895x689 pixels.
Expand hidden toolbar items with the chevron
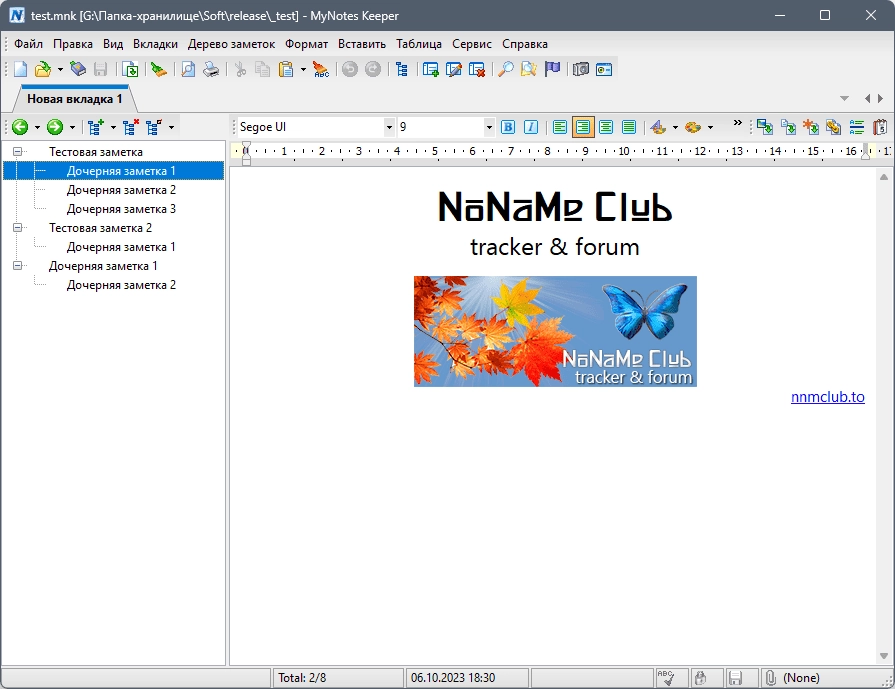[737, 123]
